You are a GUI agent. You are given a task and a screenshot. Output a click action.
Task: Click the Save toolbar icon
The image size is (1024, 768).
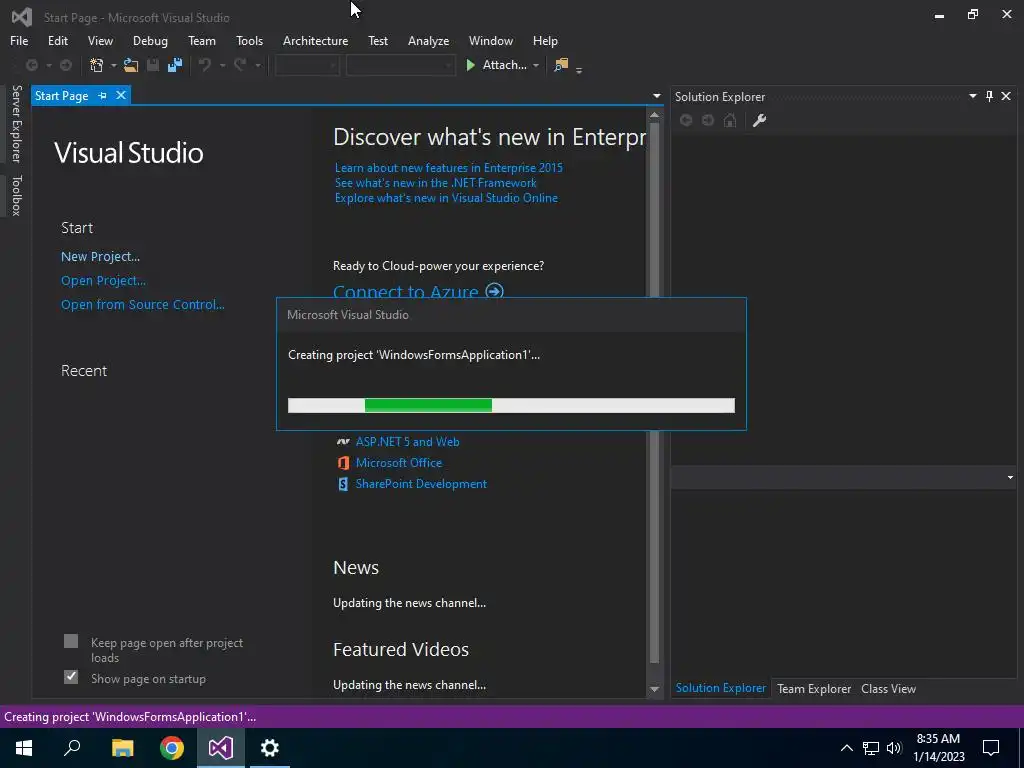pos(153,65)
